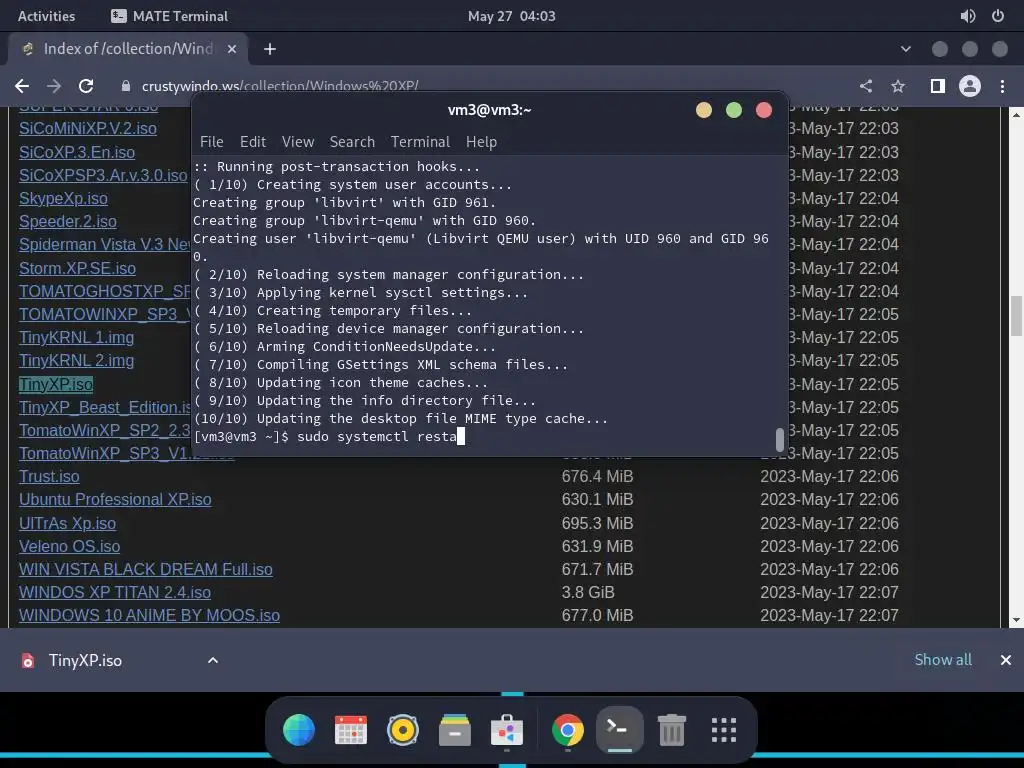Open terminal Edit menu
Screen dimensions: 1024x768
pyautogui.click(x=253, y=142)
